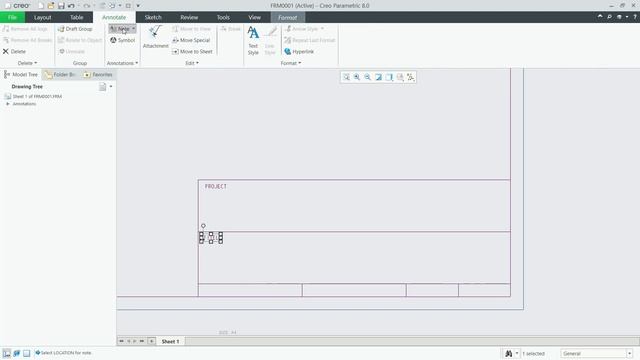Click the Drawing Tree settings icon

pyautogui.click(x=102, y=87)
